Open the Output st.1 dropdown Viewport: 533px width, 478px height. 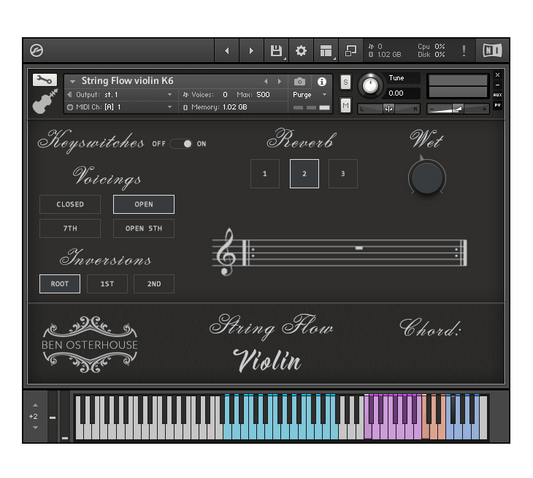[120, 95]
